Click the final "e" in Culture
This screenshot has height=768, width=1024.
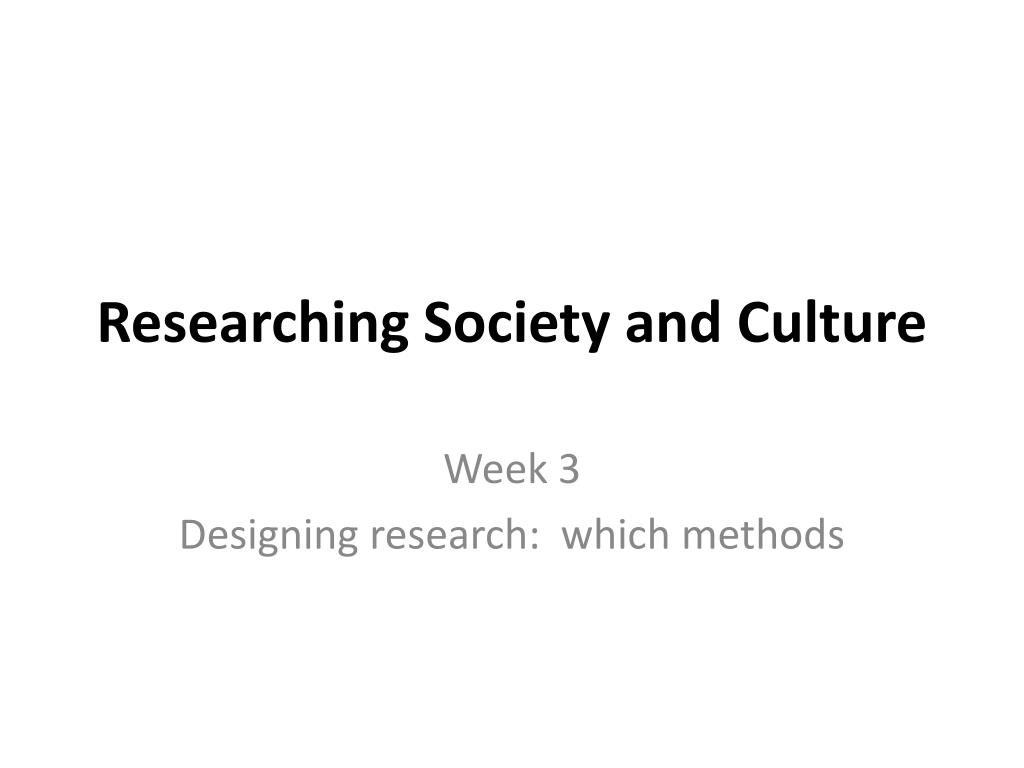click(912, 328)
